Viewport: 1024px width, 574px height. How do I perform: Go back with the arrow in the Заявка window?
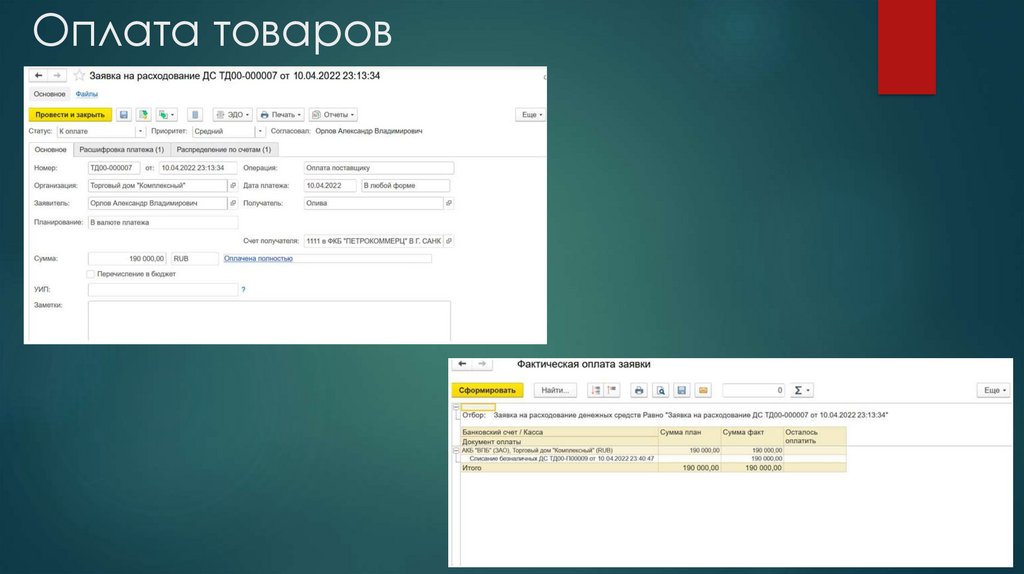point(39,76)
